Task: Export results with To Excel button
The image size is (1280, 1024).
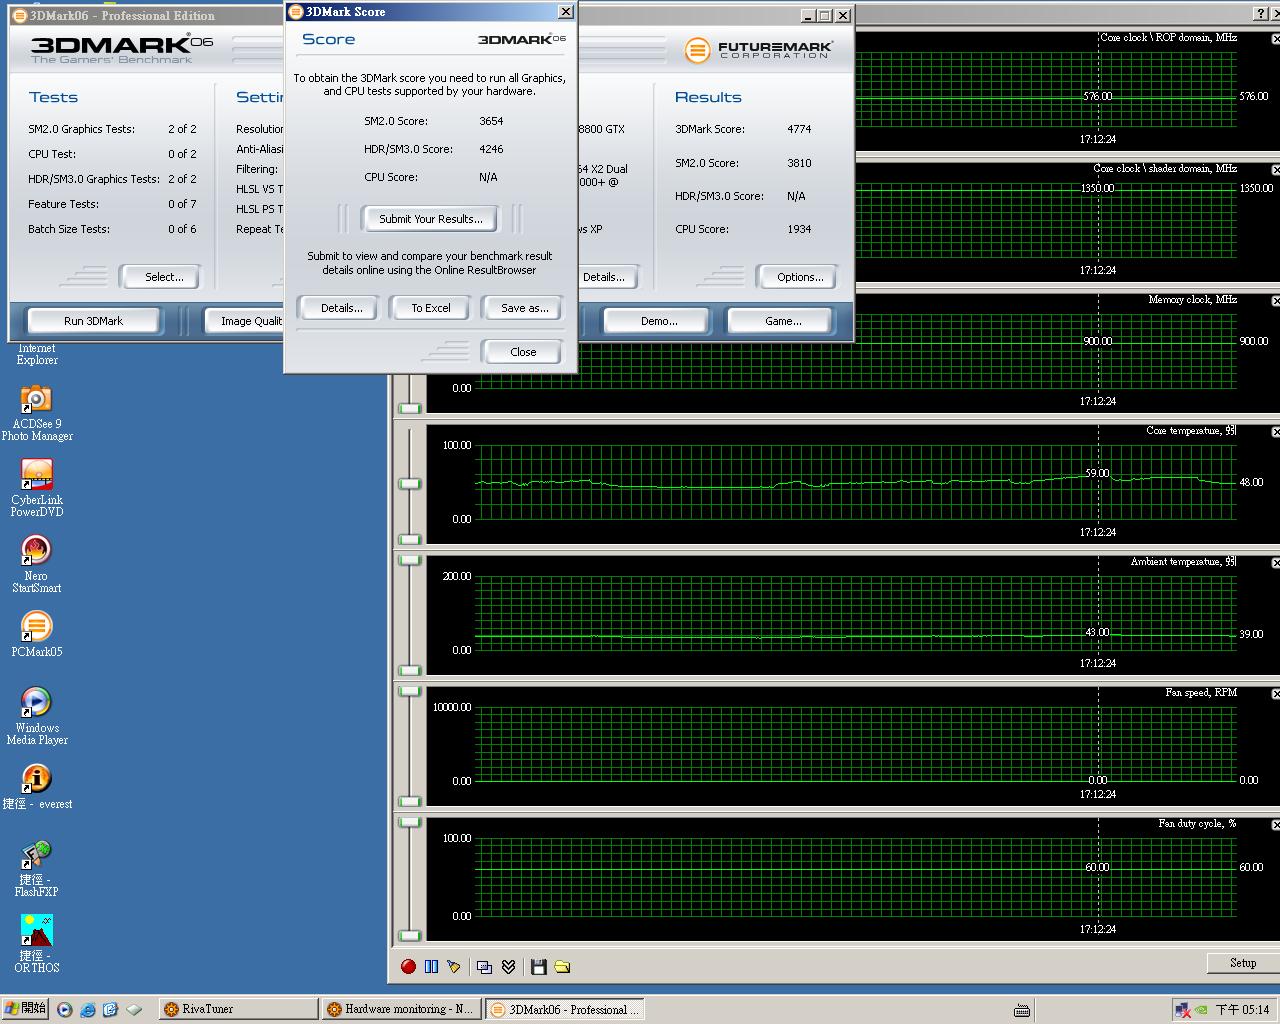Action: [x=431, y=308]
